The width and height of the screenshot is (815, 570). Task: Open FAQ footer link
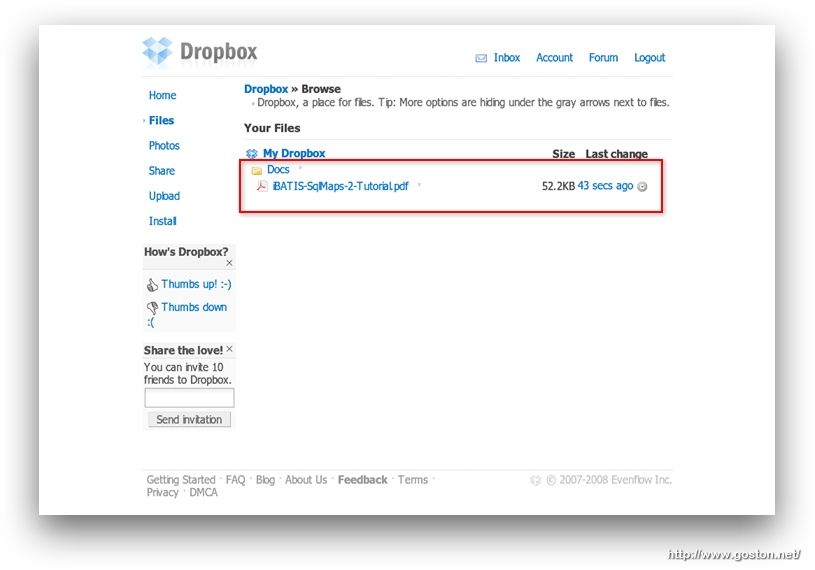click(x=235, y=480)
